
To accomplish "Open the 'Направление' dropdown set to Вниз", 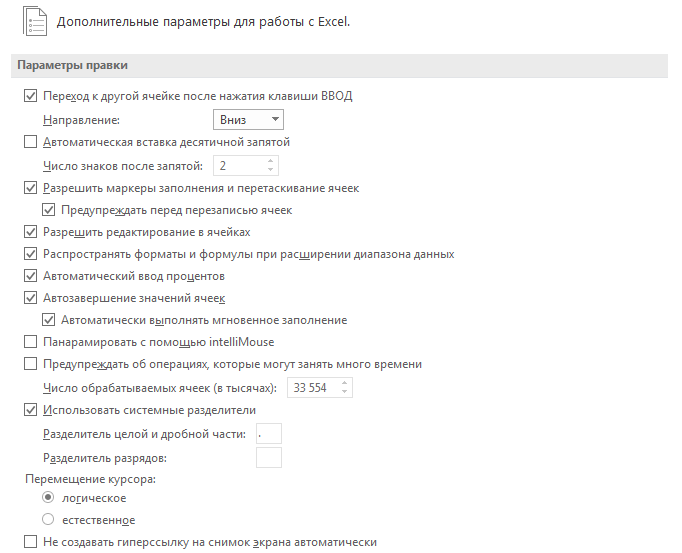I will [x=248, y=120].
